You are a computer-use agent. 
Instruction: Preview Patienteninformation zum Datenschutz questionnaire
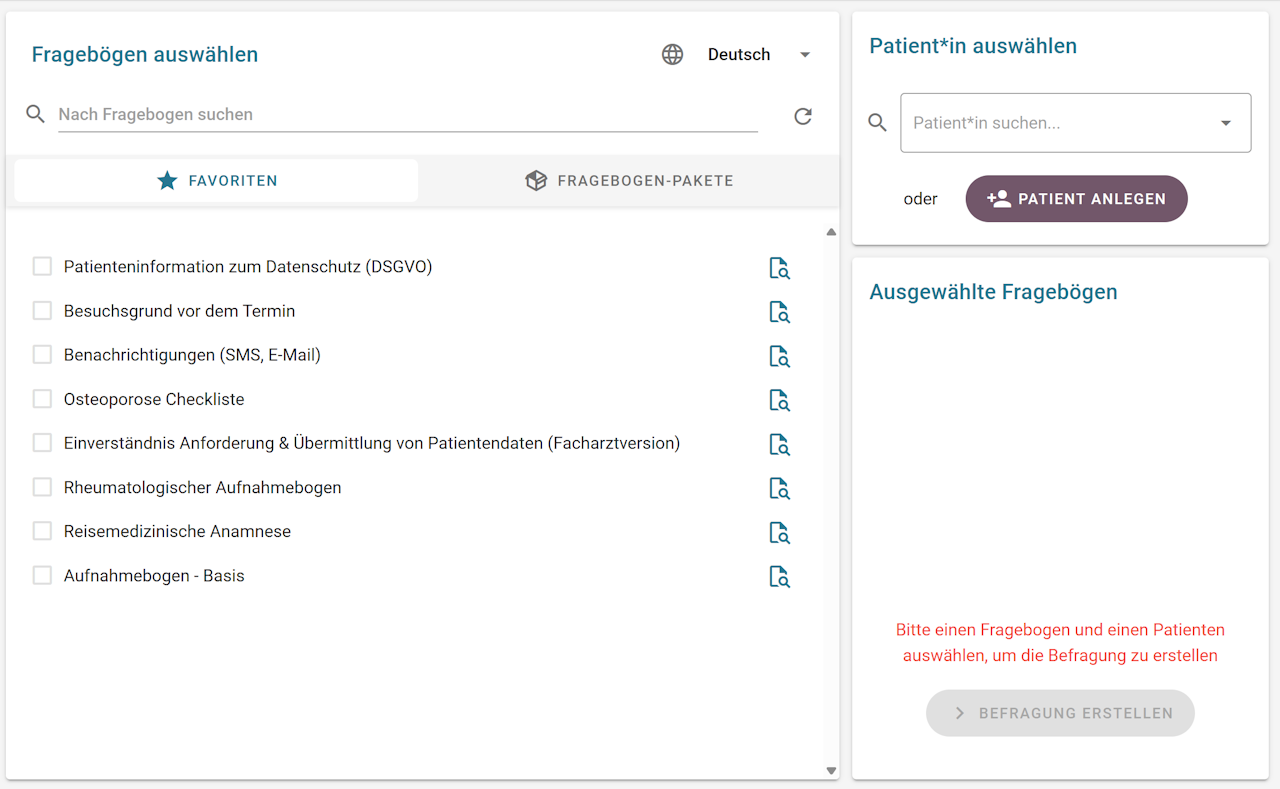(779, 268)
